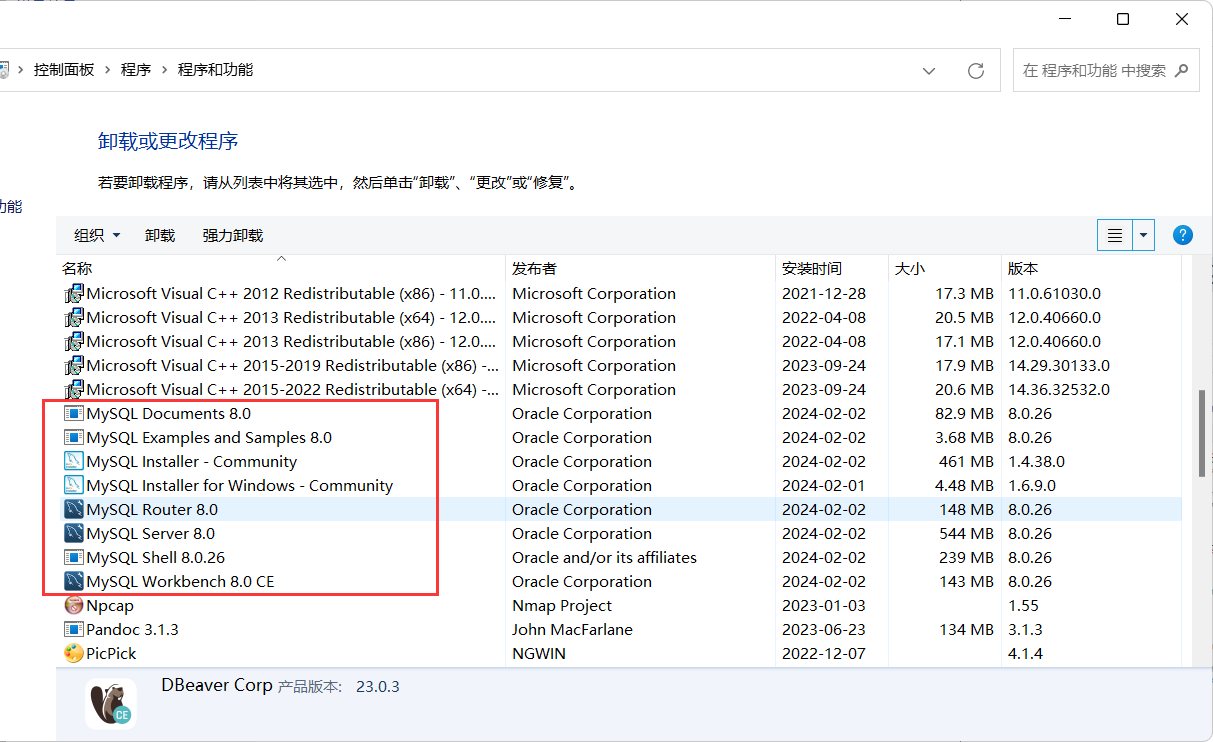The image size is (1213, 742).
Task: Click the 强力卸载 toolbar button
Action: point(232,235)
